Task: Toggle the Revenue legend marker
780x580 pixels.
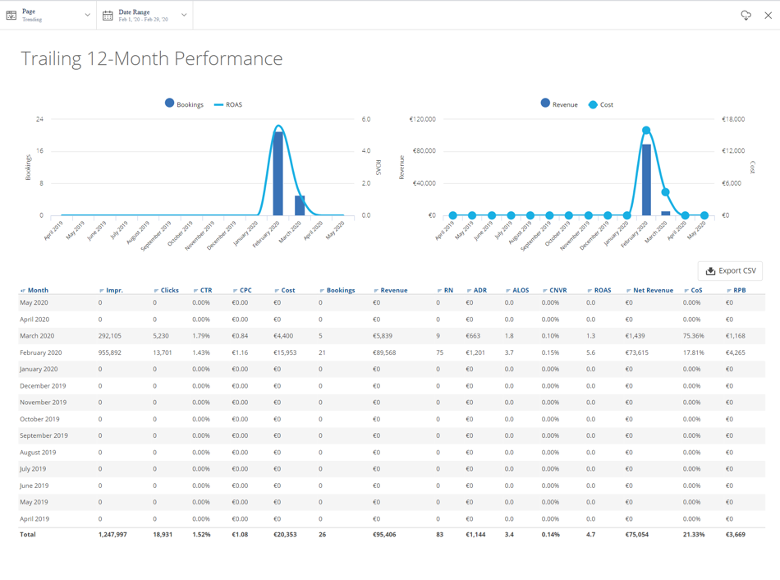Action: [x=545, y=103]
